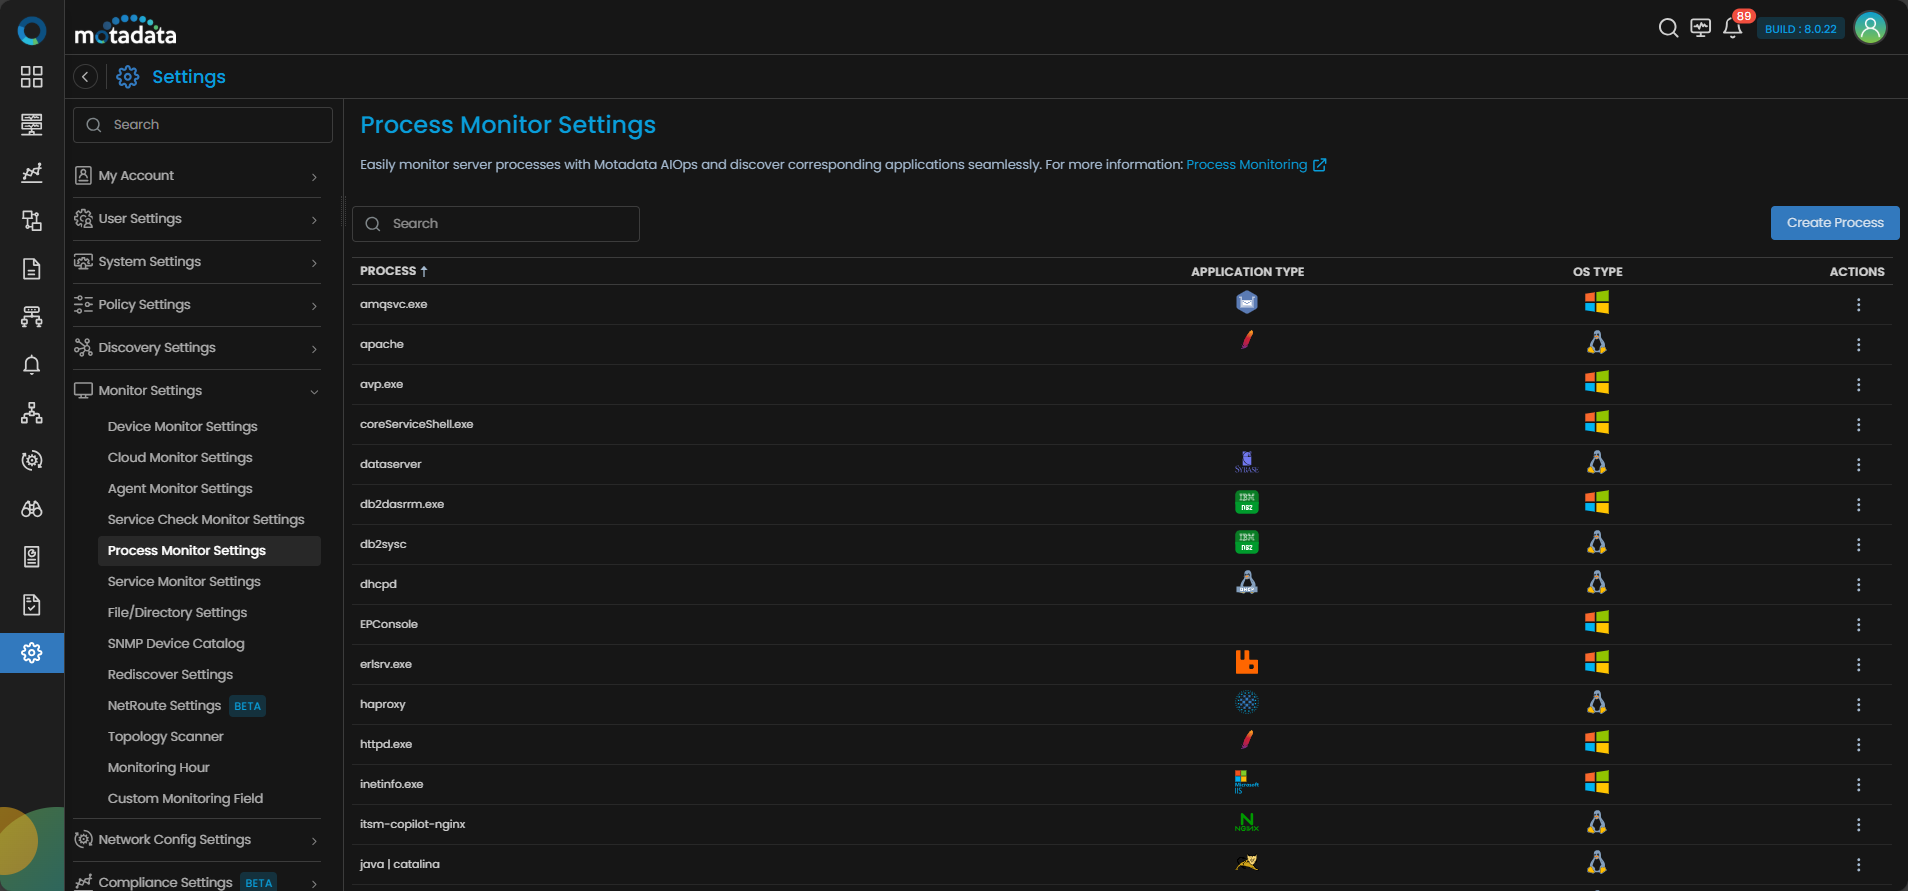The image size is (1908, 891).
Task: Open File/Directory Settings
Action: click(177, 613)
